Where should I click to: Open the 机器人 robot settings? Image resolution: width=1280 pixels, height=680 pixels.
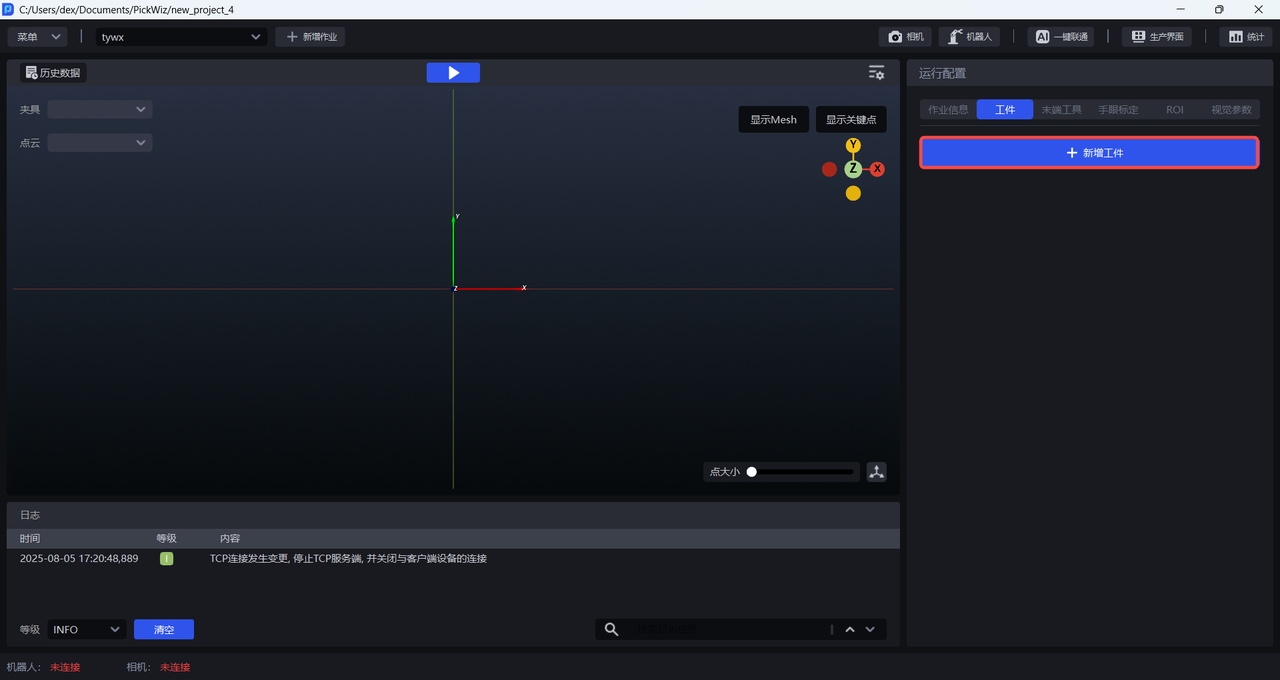969,37
